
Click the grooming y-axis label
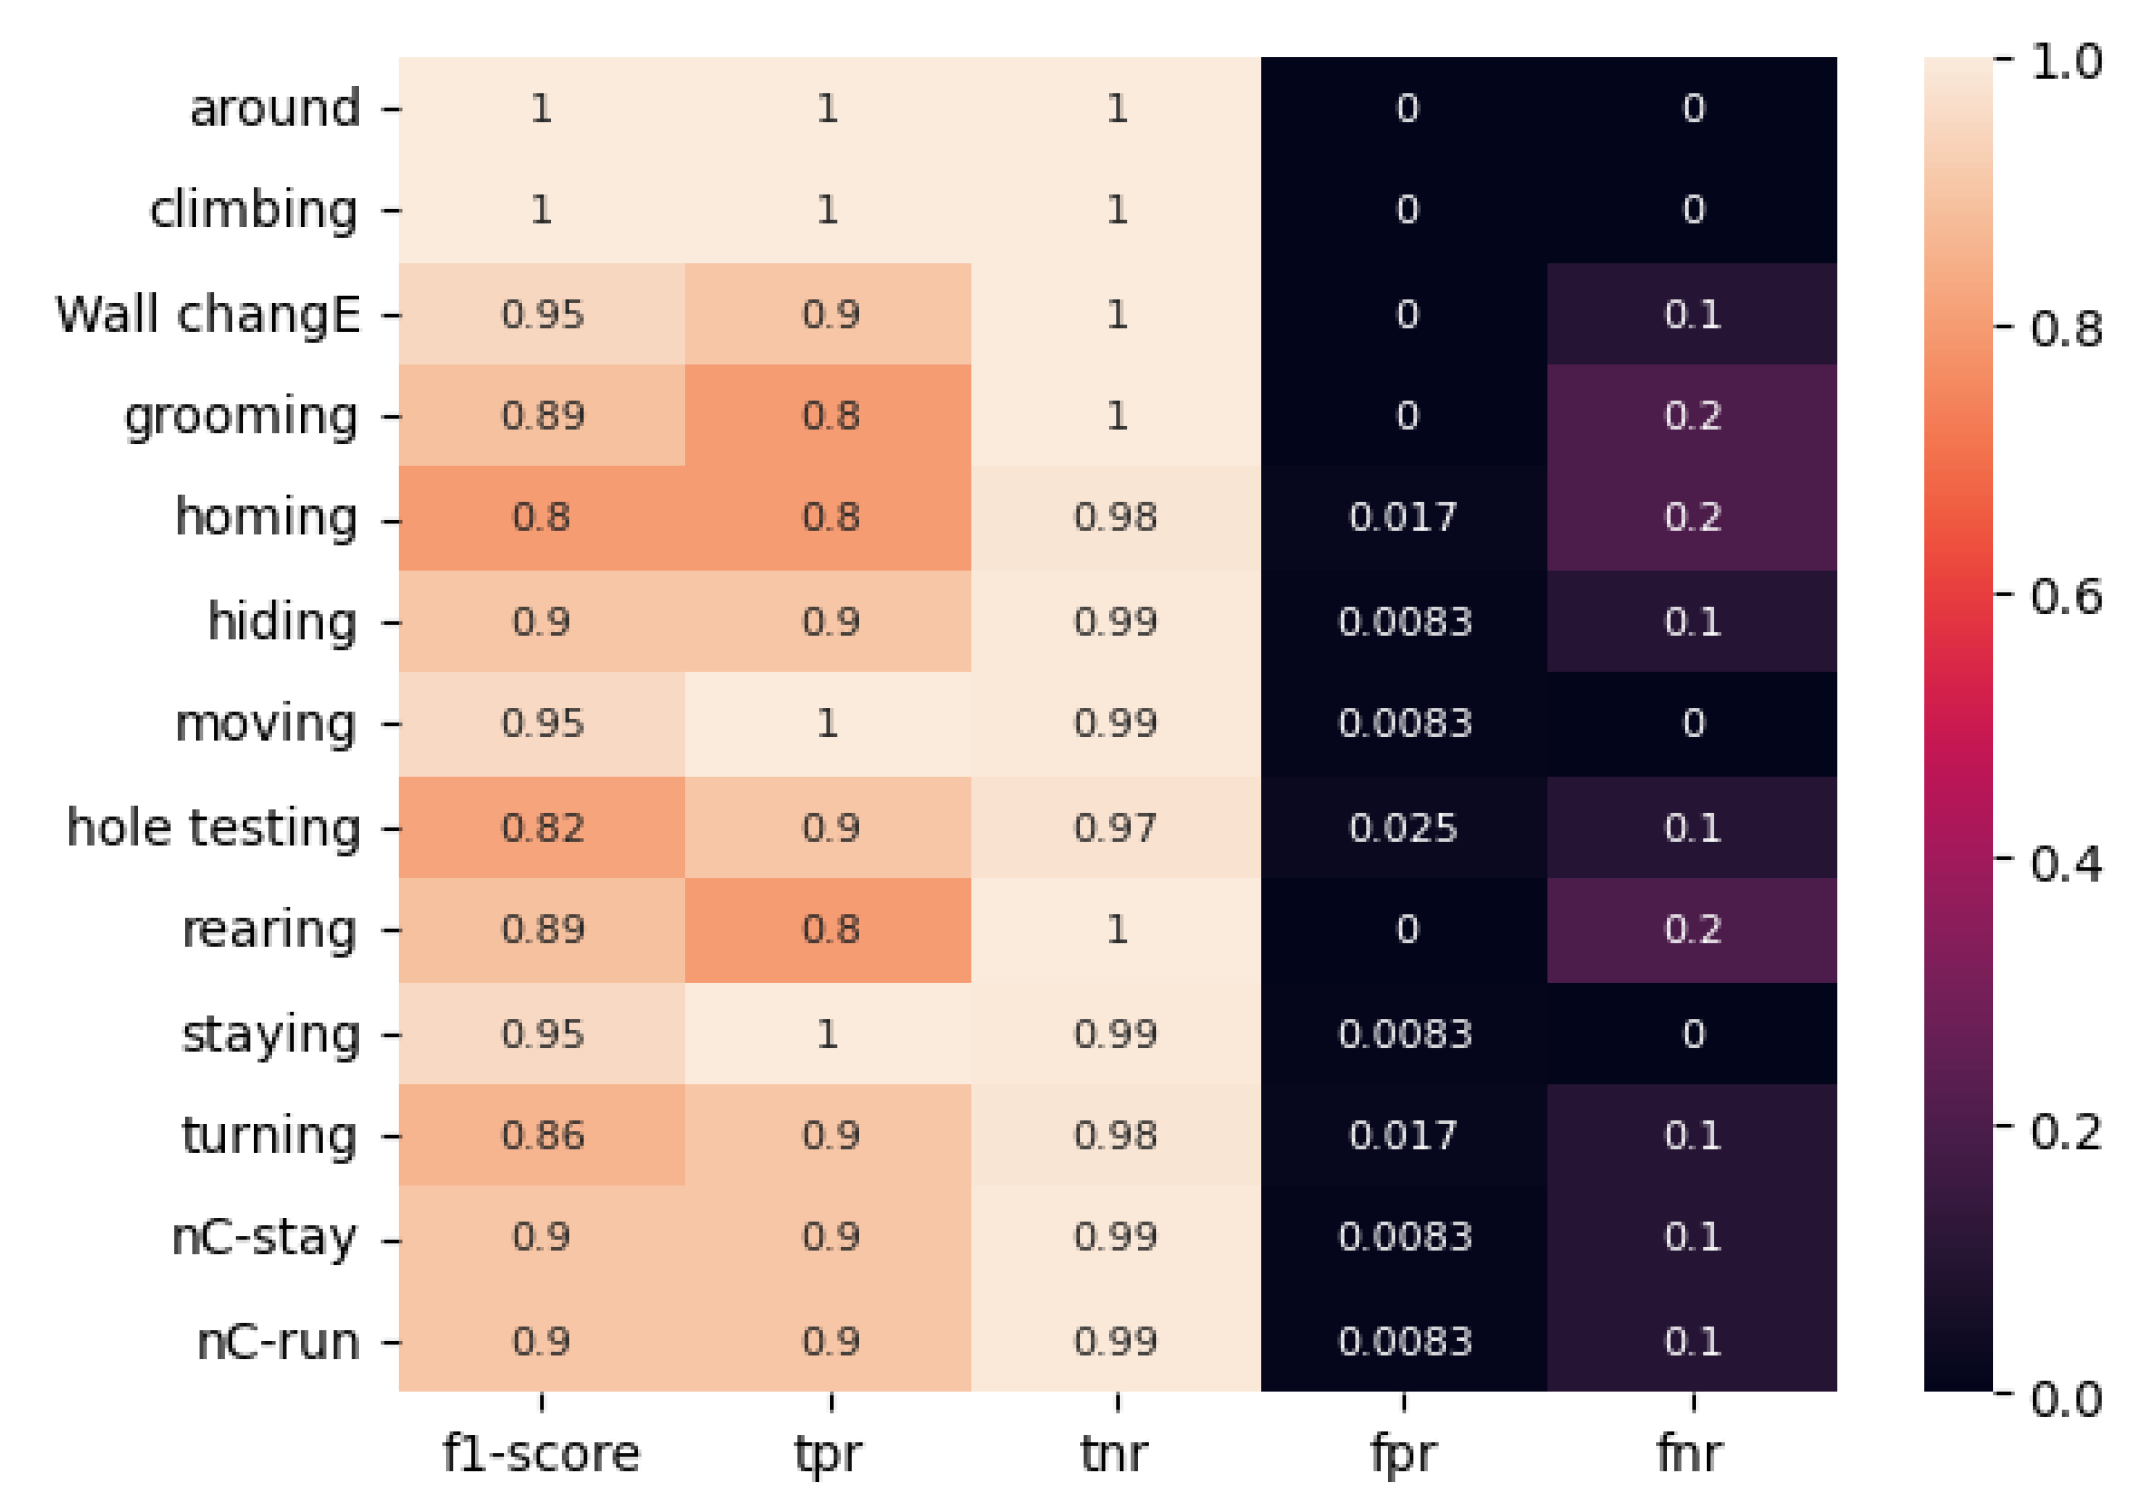tap(240, 416)
